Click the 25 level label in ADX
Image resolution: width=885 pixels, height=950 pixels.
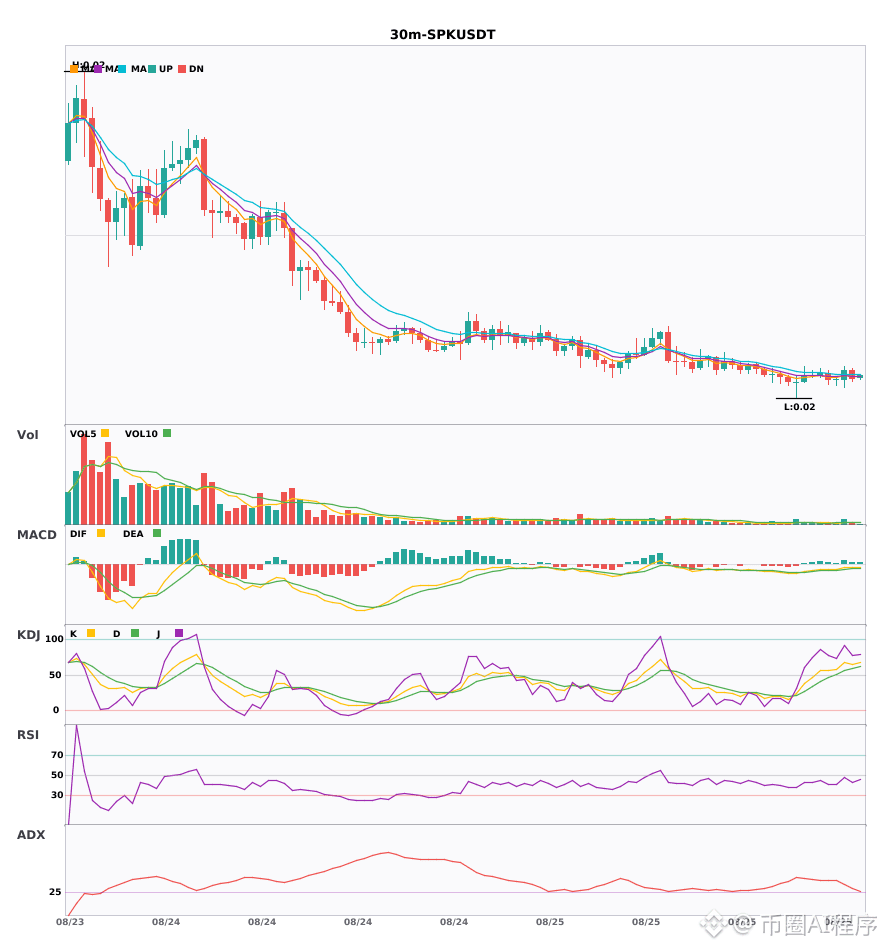(x=55, y=892)
